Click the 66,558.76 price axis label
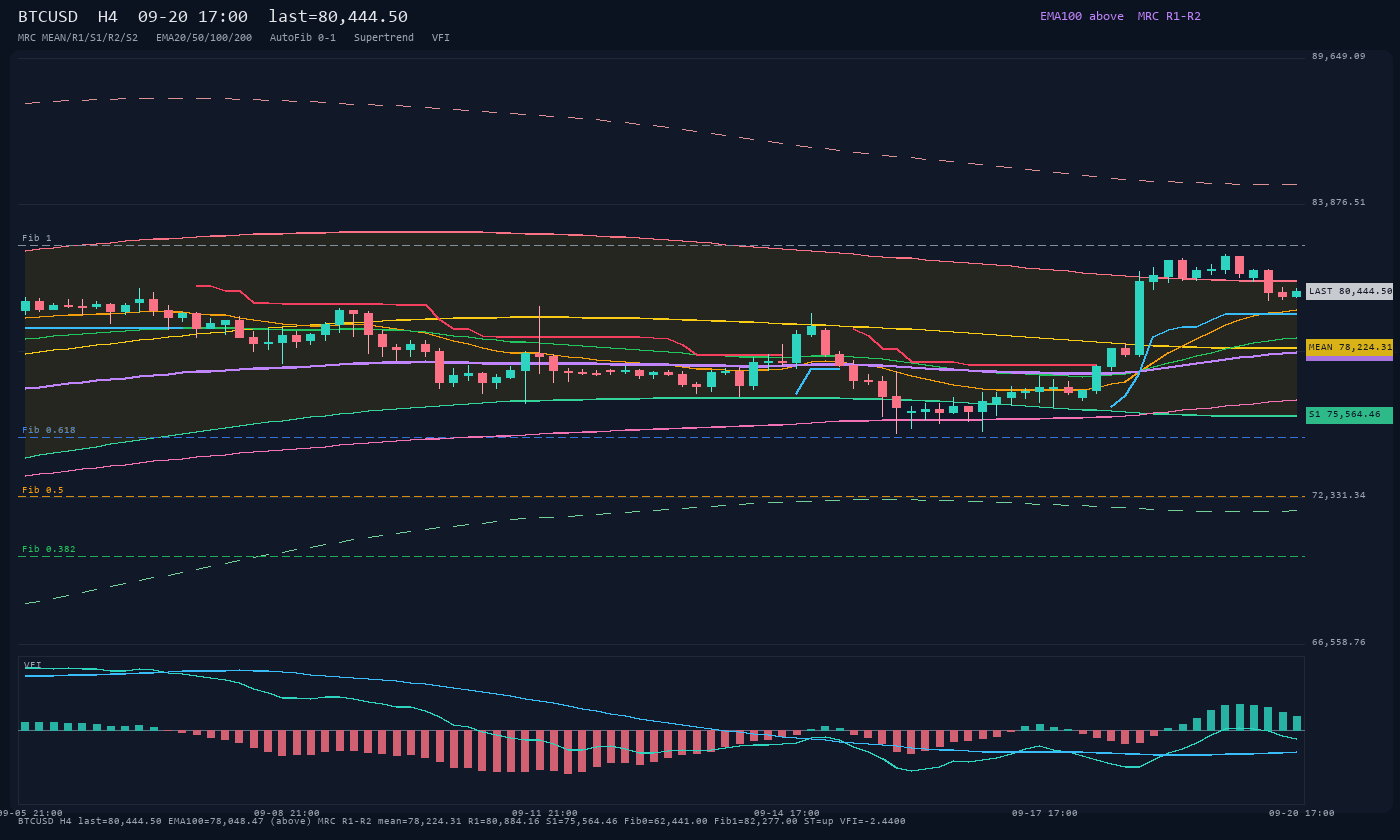This screenshot has width=1400, height=840. tap(1338, 642)
